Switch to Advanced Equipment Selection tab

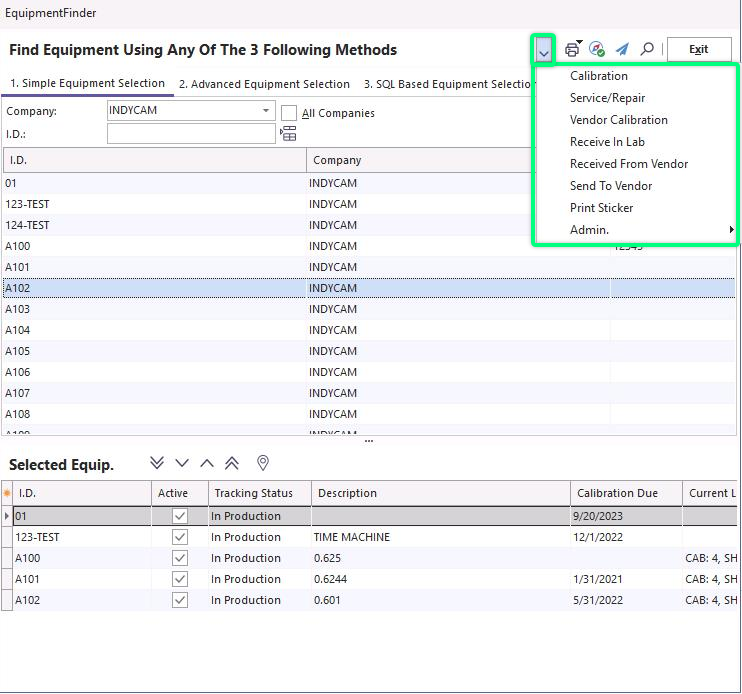click(264, 84)
